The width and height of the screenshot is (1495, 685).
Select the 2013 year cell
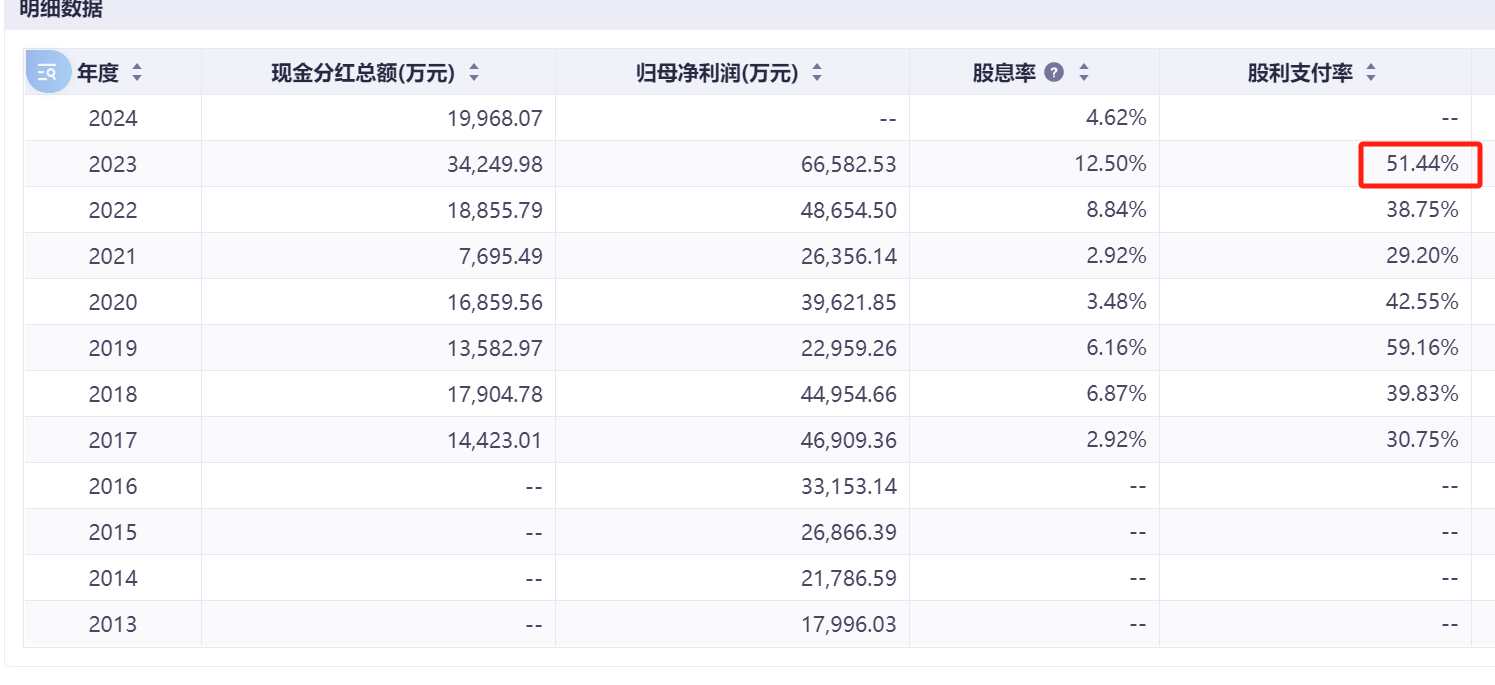pos(113,625)
